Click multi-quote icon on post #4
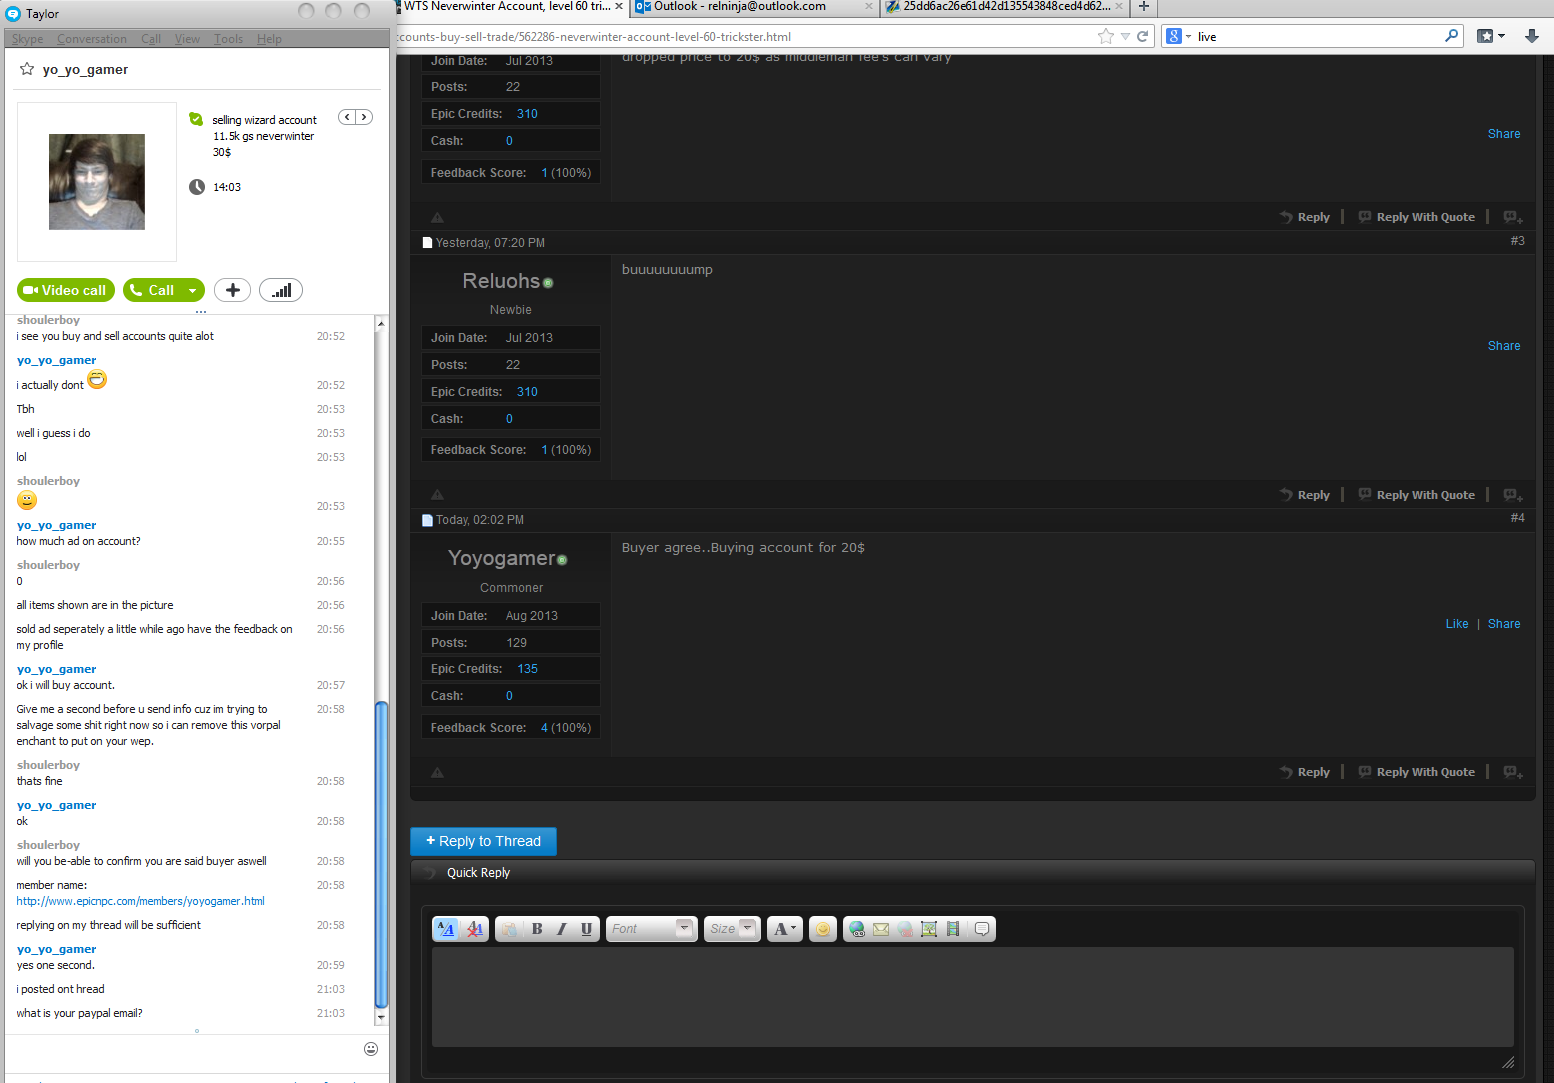Image resolution: width=1554 pixels, height=1083 pixels. pyautogui.click(x=1513, y=772)
